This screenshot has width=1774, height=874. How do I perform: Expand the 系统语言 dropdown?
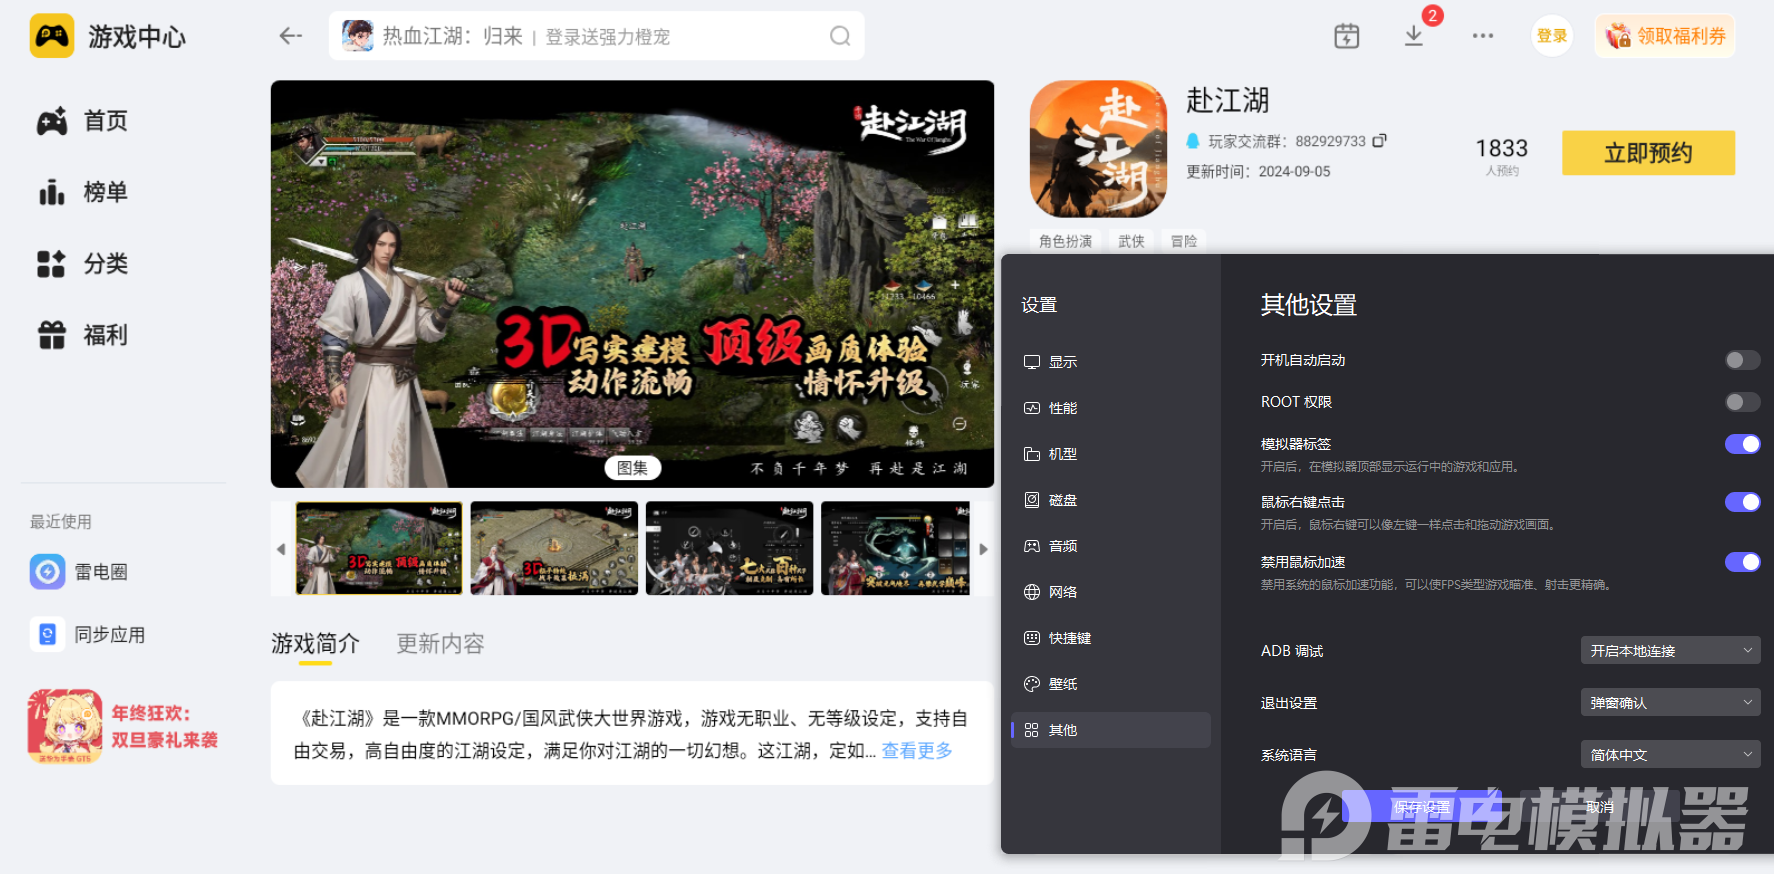click(1670, 754)
